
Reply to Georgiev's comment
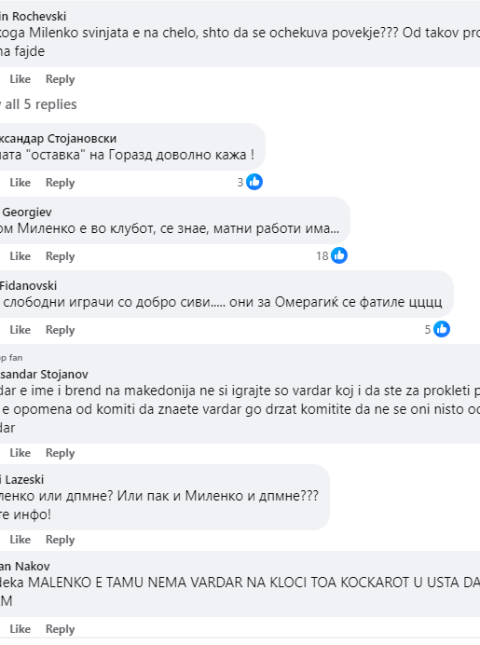60,256
